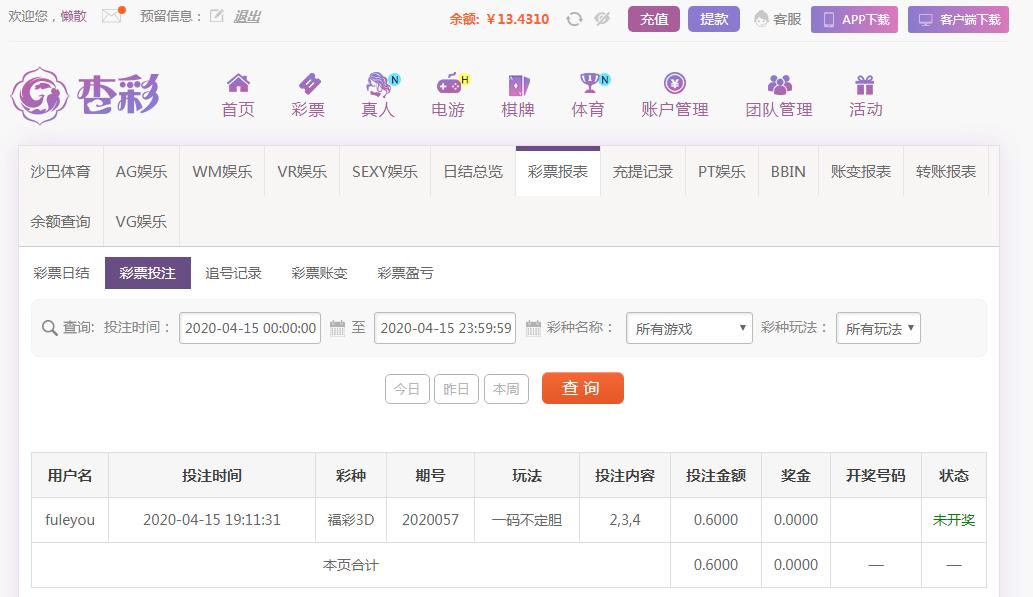Click the 一码不定胆 play type cell
1033x597 pixels.
(527, 520)
